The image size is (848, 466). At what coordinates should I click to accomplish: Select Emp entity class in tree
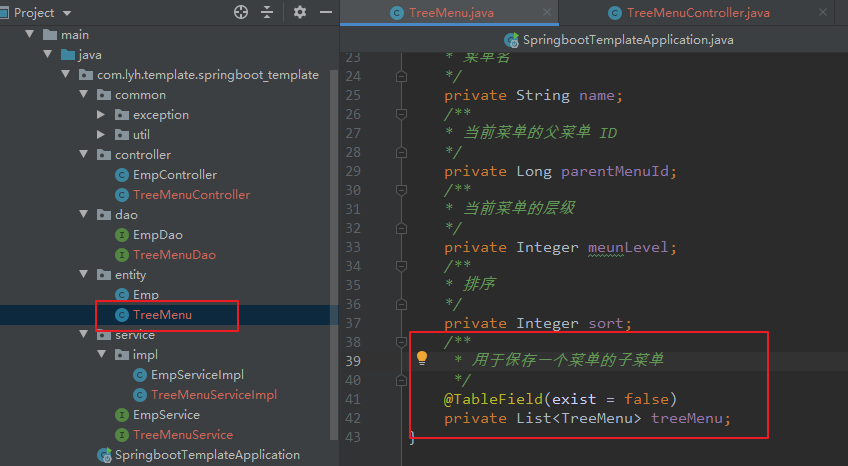[x=146, y=295]
